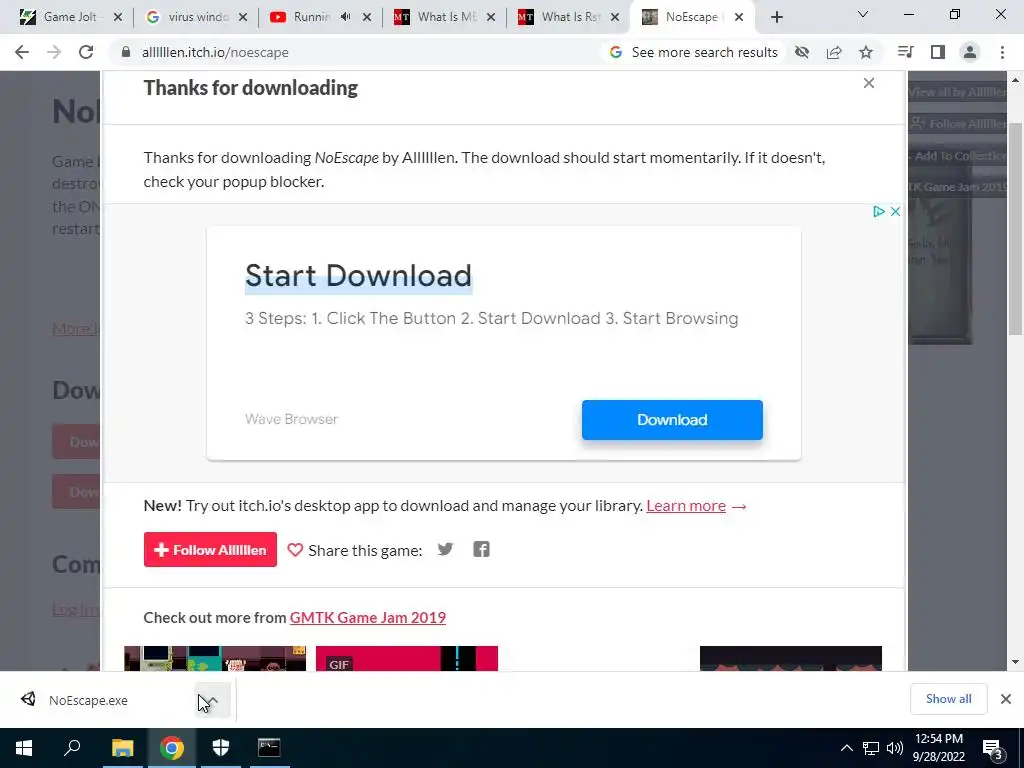
Task: Open the GMTK Game Jam 2019 link
Action: pos(368,618)
